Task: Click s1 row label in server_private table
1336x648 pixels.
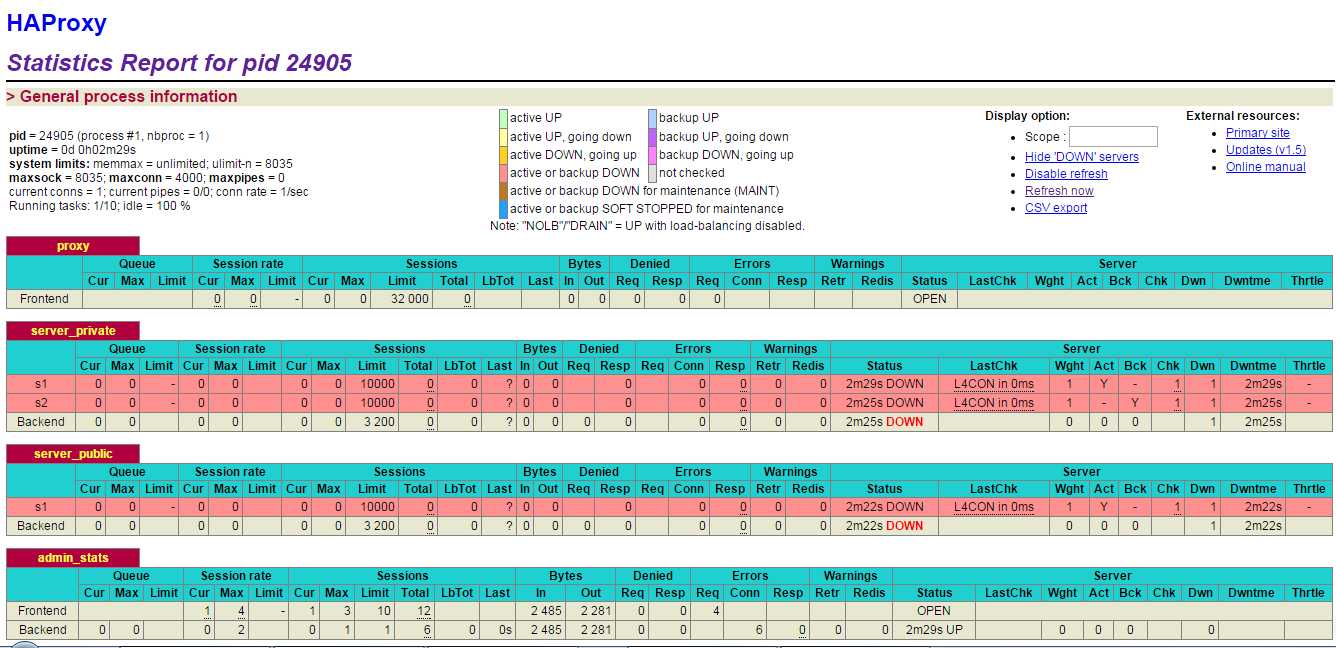Action: coord(41,384)
